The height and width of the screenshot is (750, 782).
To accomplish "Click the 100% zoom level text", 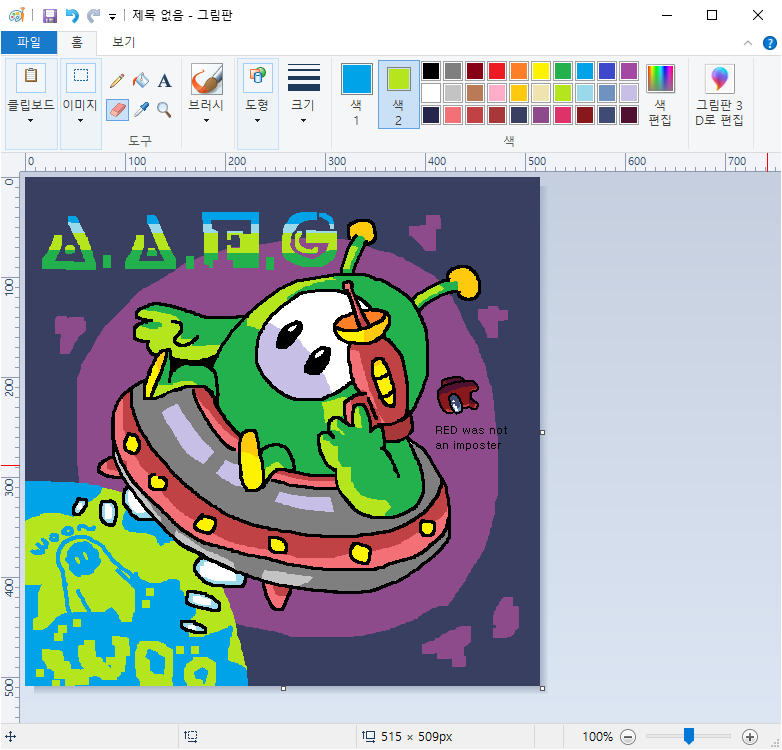I will tap(597, 737).
